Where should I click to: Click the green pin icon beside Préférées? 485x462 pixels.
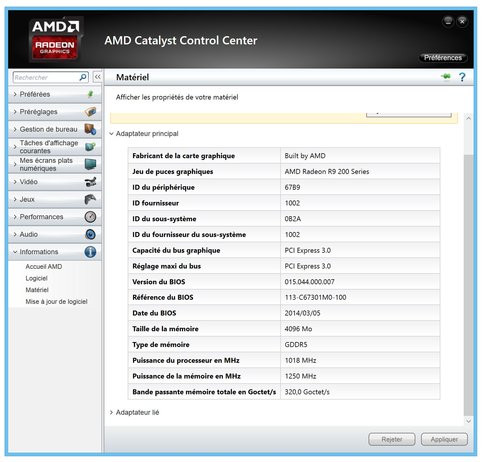coord(90,94)
